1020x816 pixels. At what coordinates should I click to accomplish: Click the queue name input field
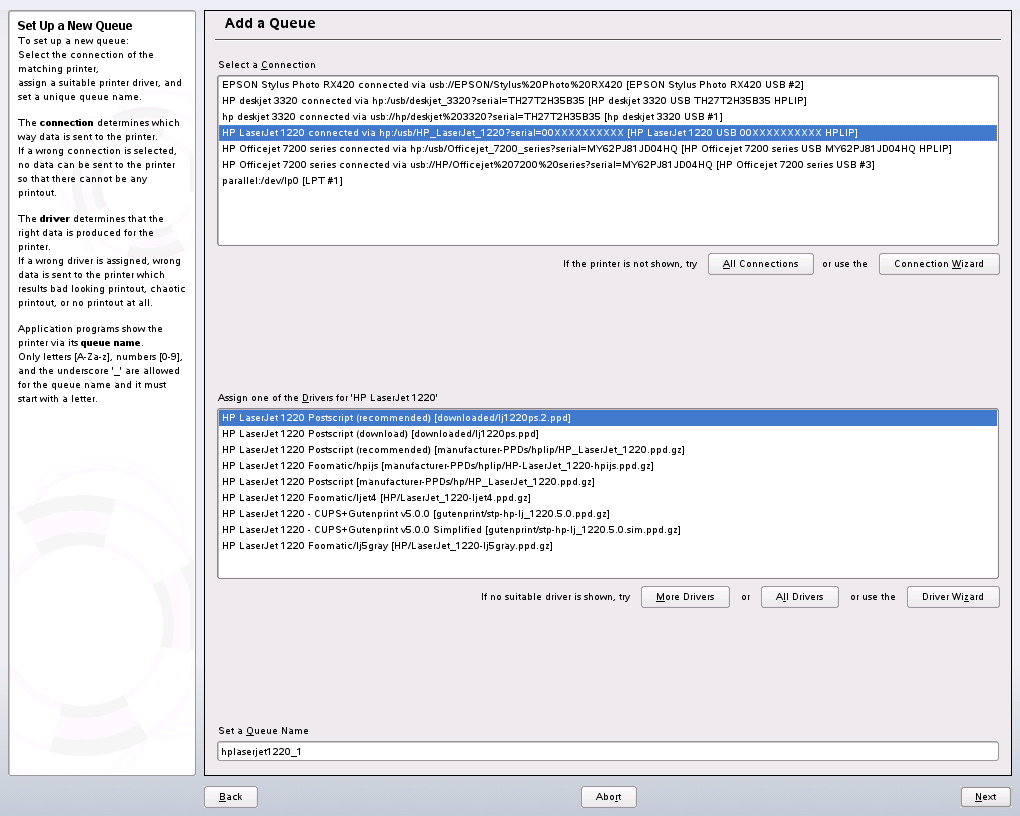point(607,751)
